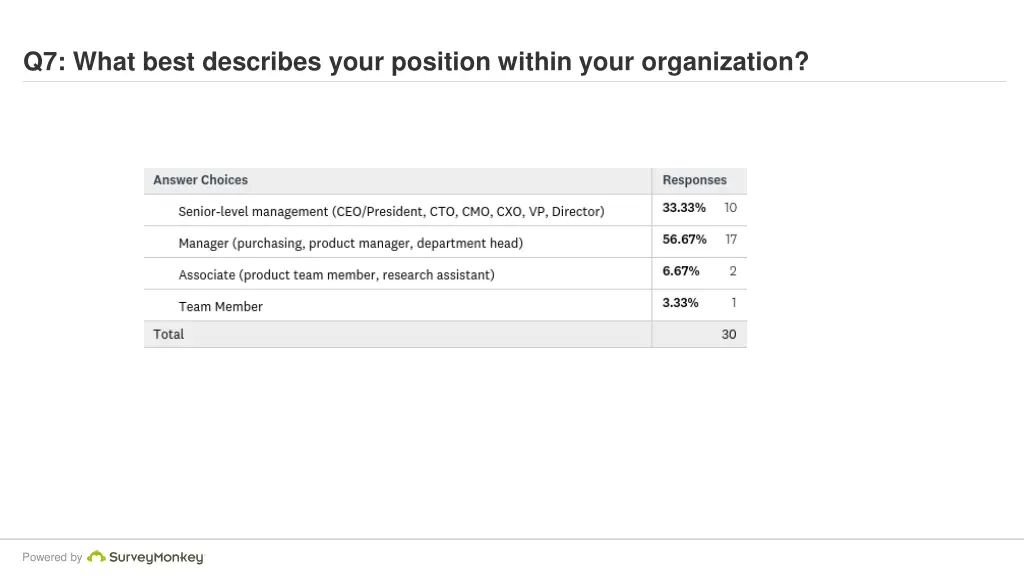Select the Senior-level management answer row
The image size is (1024, 576).
coord(445,210)
